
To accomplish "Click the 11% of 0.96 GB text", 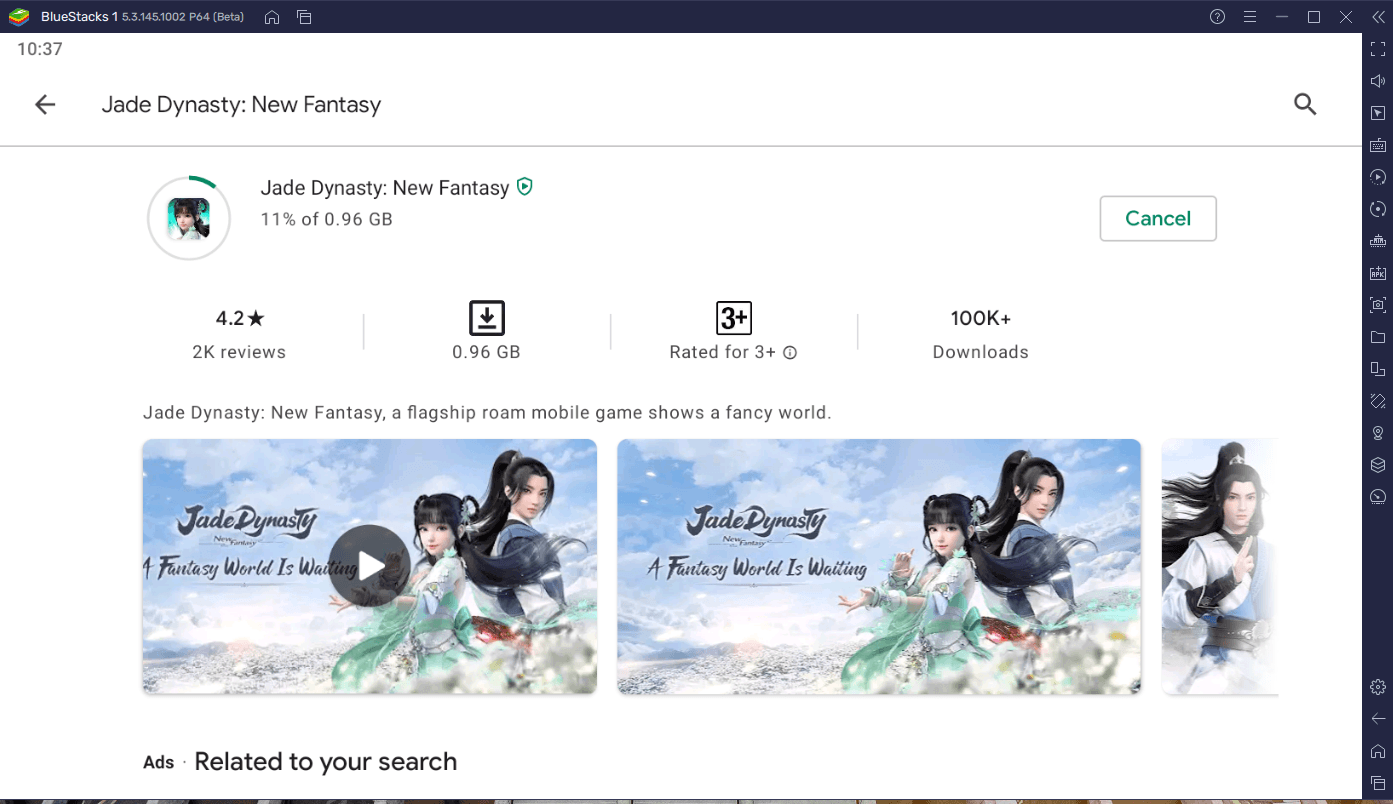I will click(x=327, y=218).
